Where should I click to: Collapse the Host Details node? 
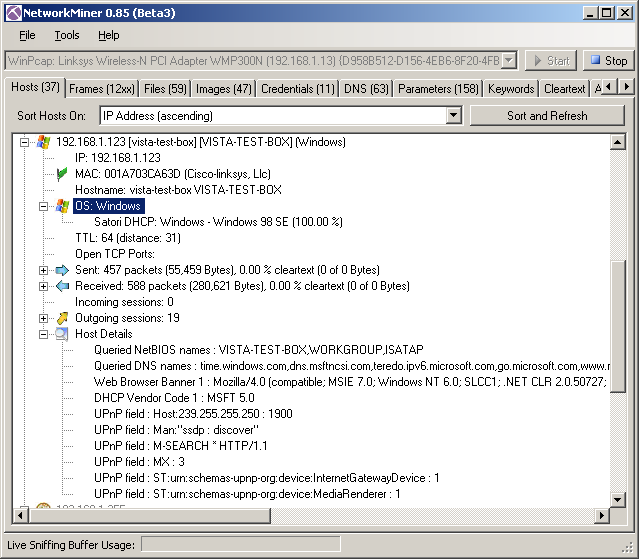click(x=43, y=334)
